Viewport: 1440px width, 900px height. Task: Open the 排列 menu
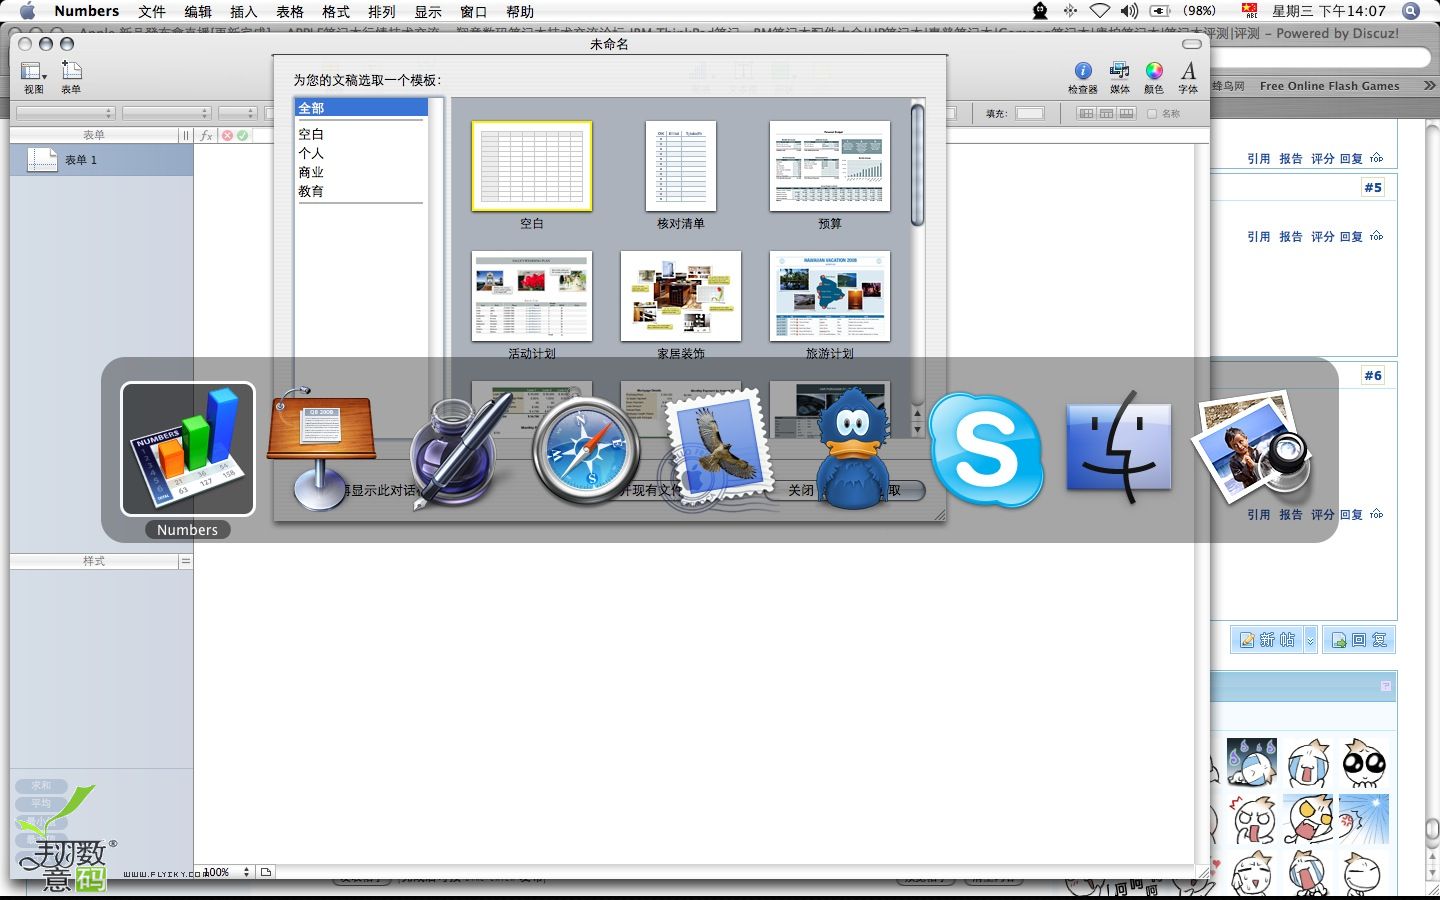click(x=381, y=11)
